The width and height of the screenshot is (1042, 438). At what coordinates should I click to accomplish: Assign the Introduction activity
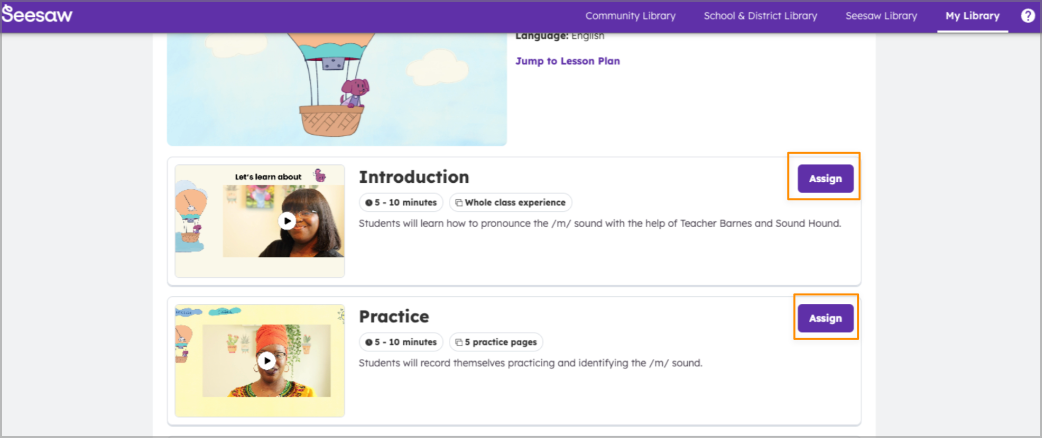coord(825,179)
